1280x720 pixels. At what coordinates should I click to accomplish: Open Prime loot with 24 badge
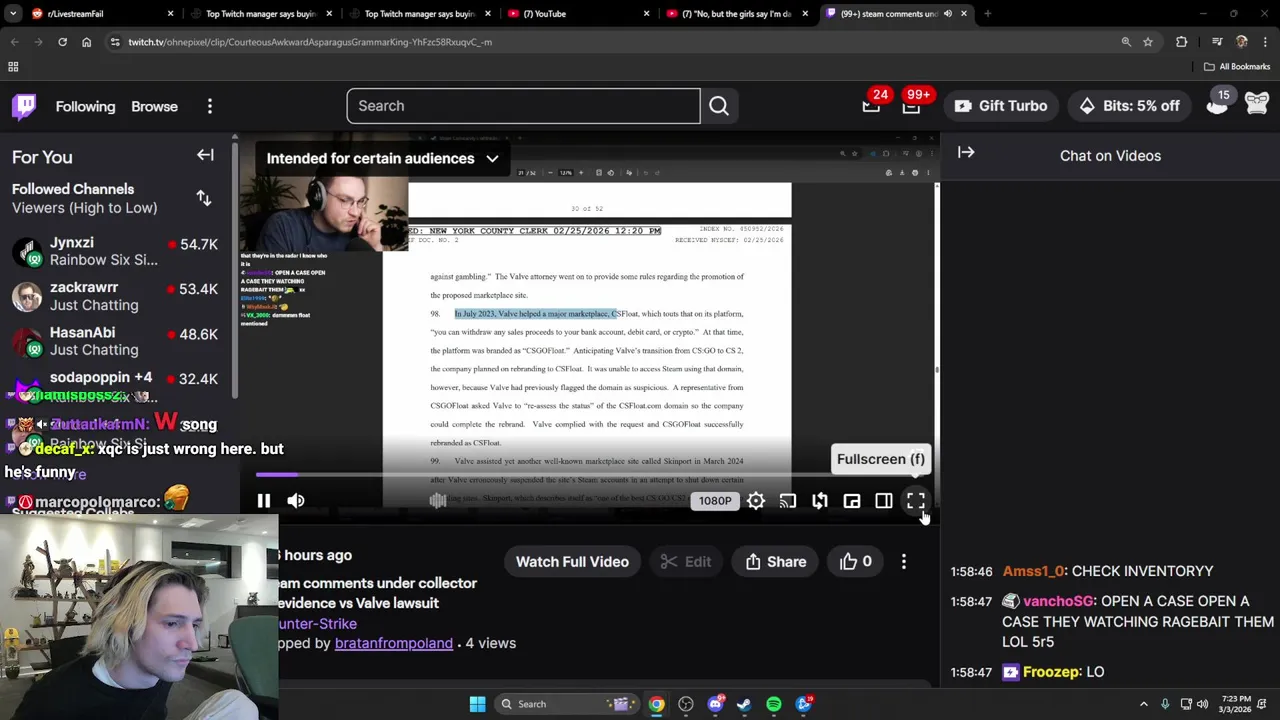pos(871,106)
